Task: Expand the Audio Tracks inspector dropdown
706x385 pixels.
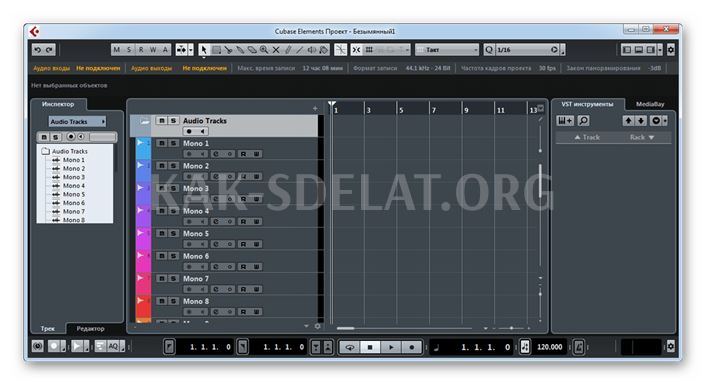Action: click(x=77, y=122)
